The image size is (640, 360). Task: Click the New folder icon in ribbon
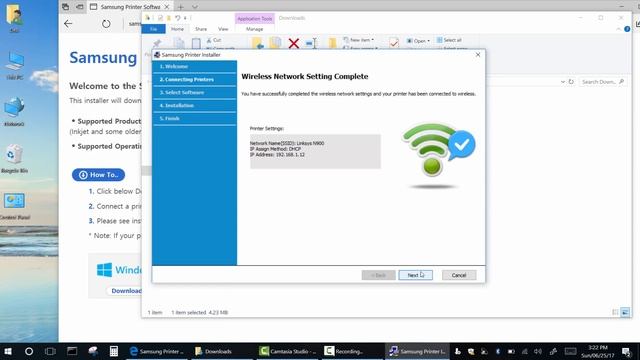(333, 43)
